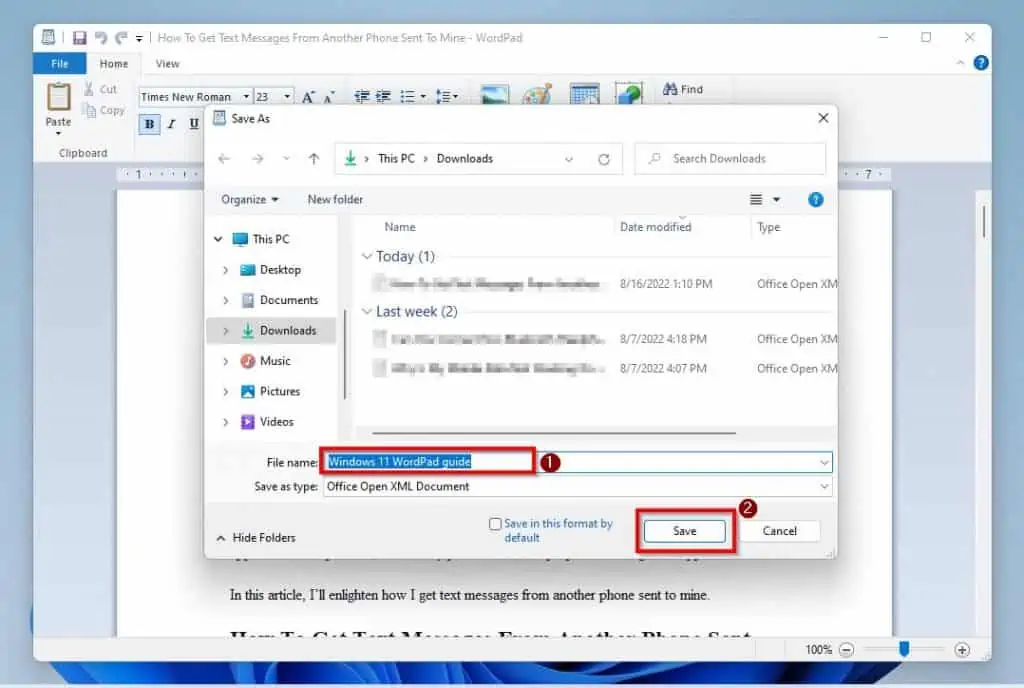The width and height of the screenshot is (1024, 688).
Task: Expand the Documents tree node
Action: click(225, 300)
